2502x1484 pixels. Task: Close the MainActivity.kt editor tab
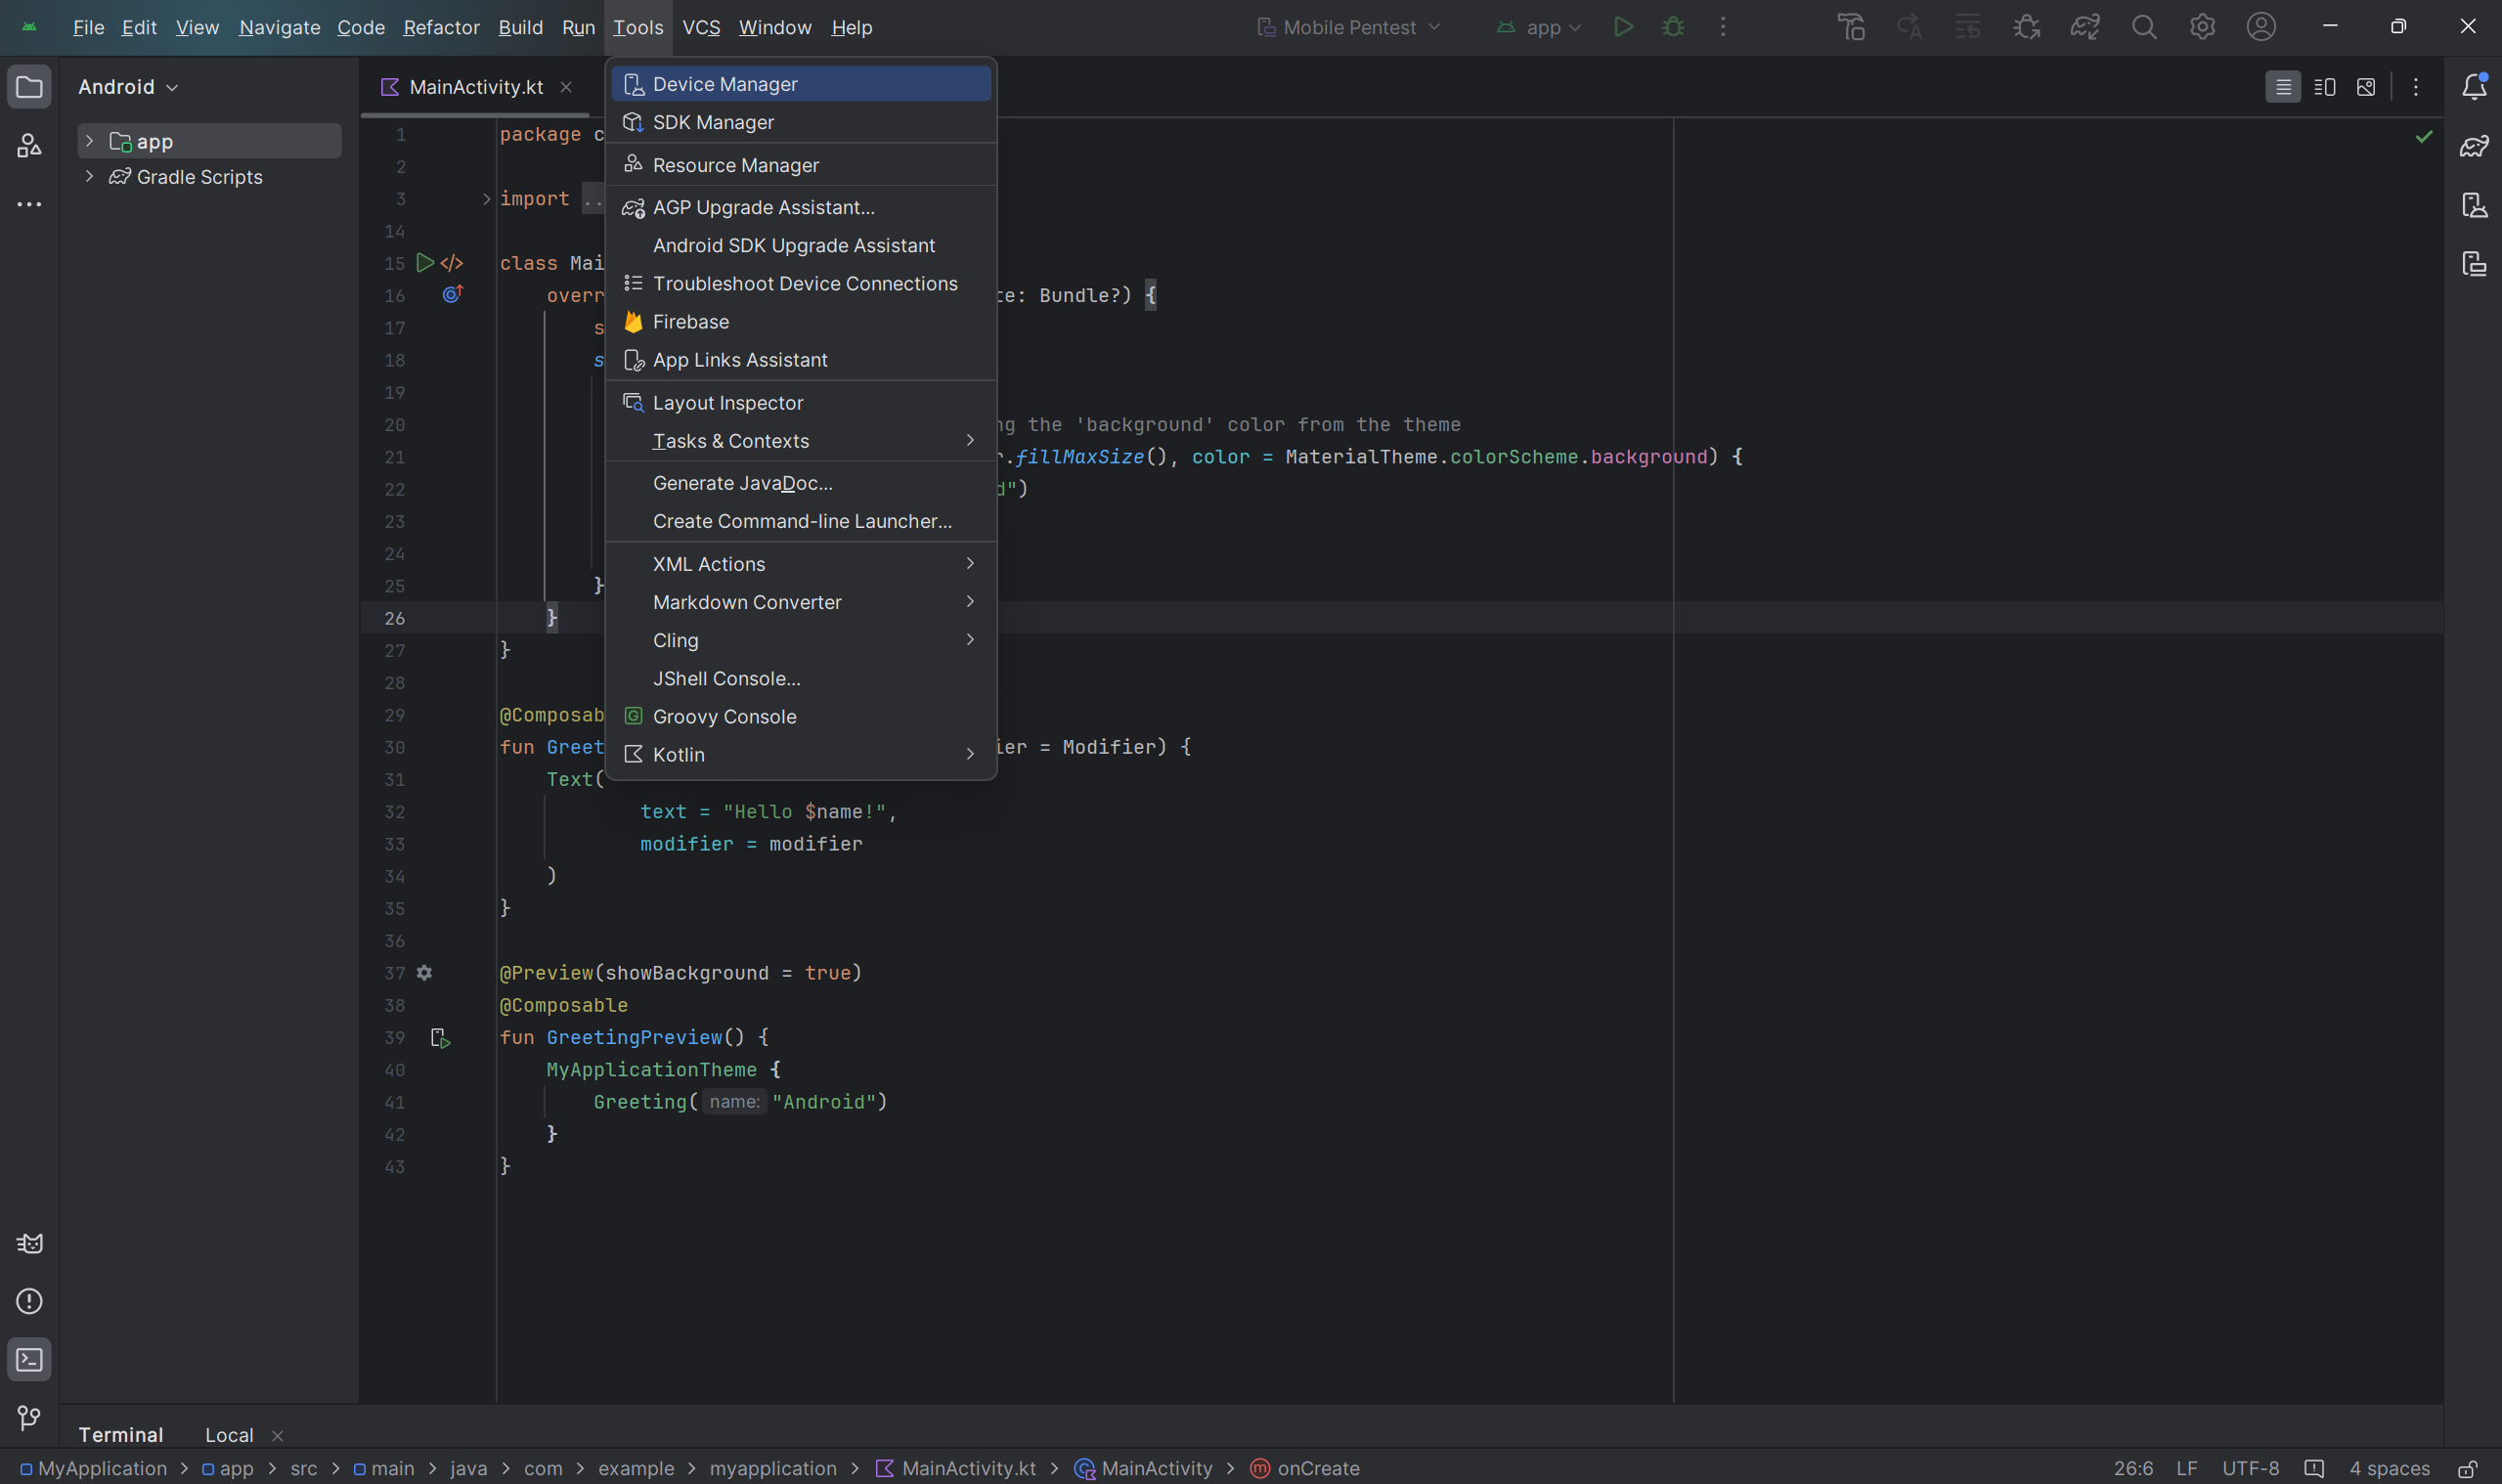[x=566, y=87]
